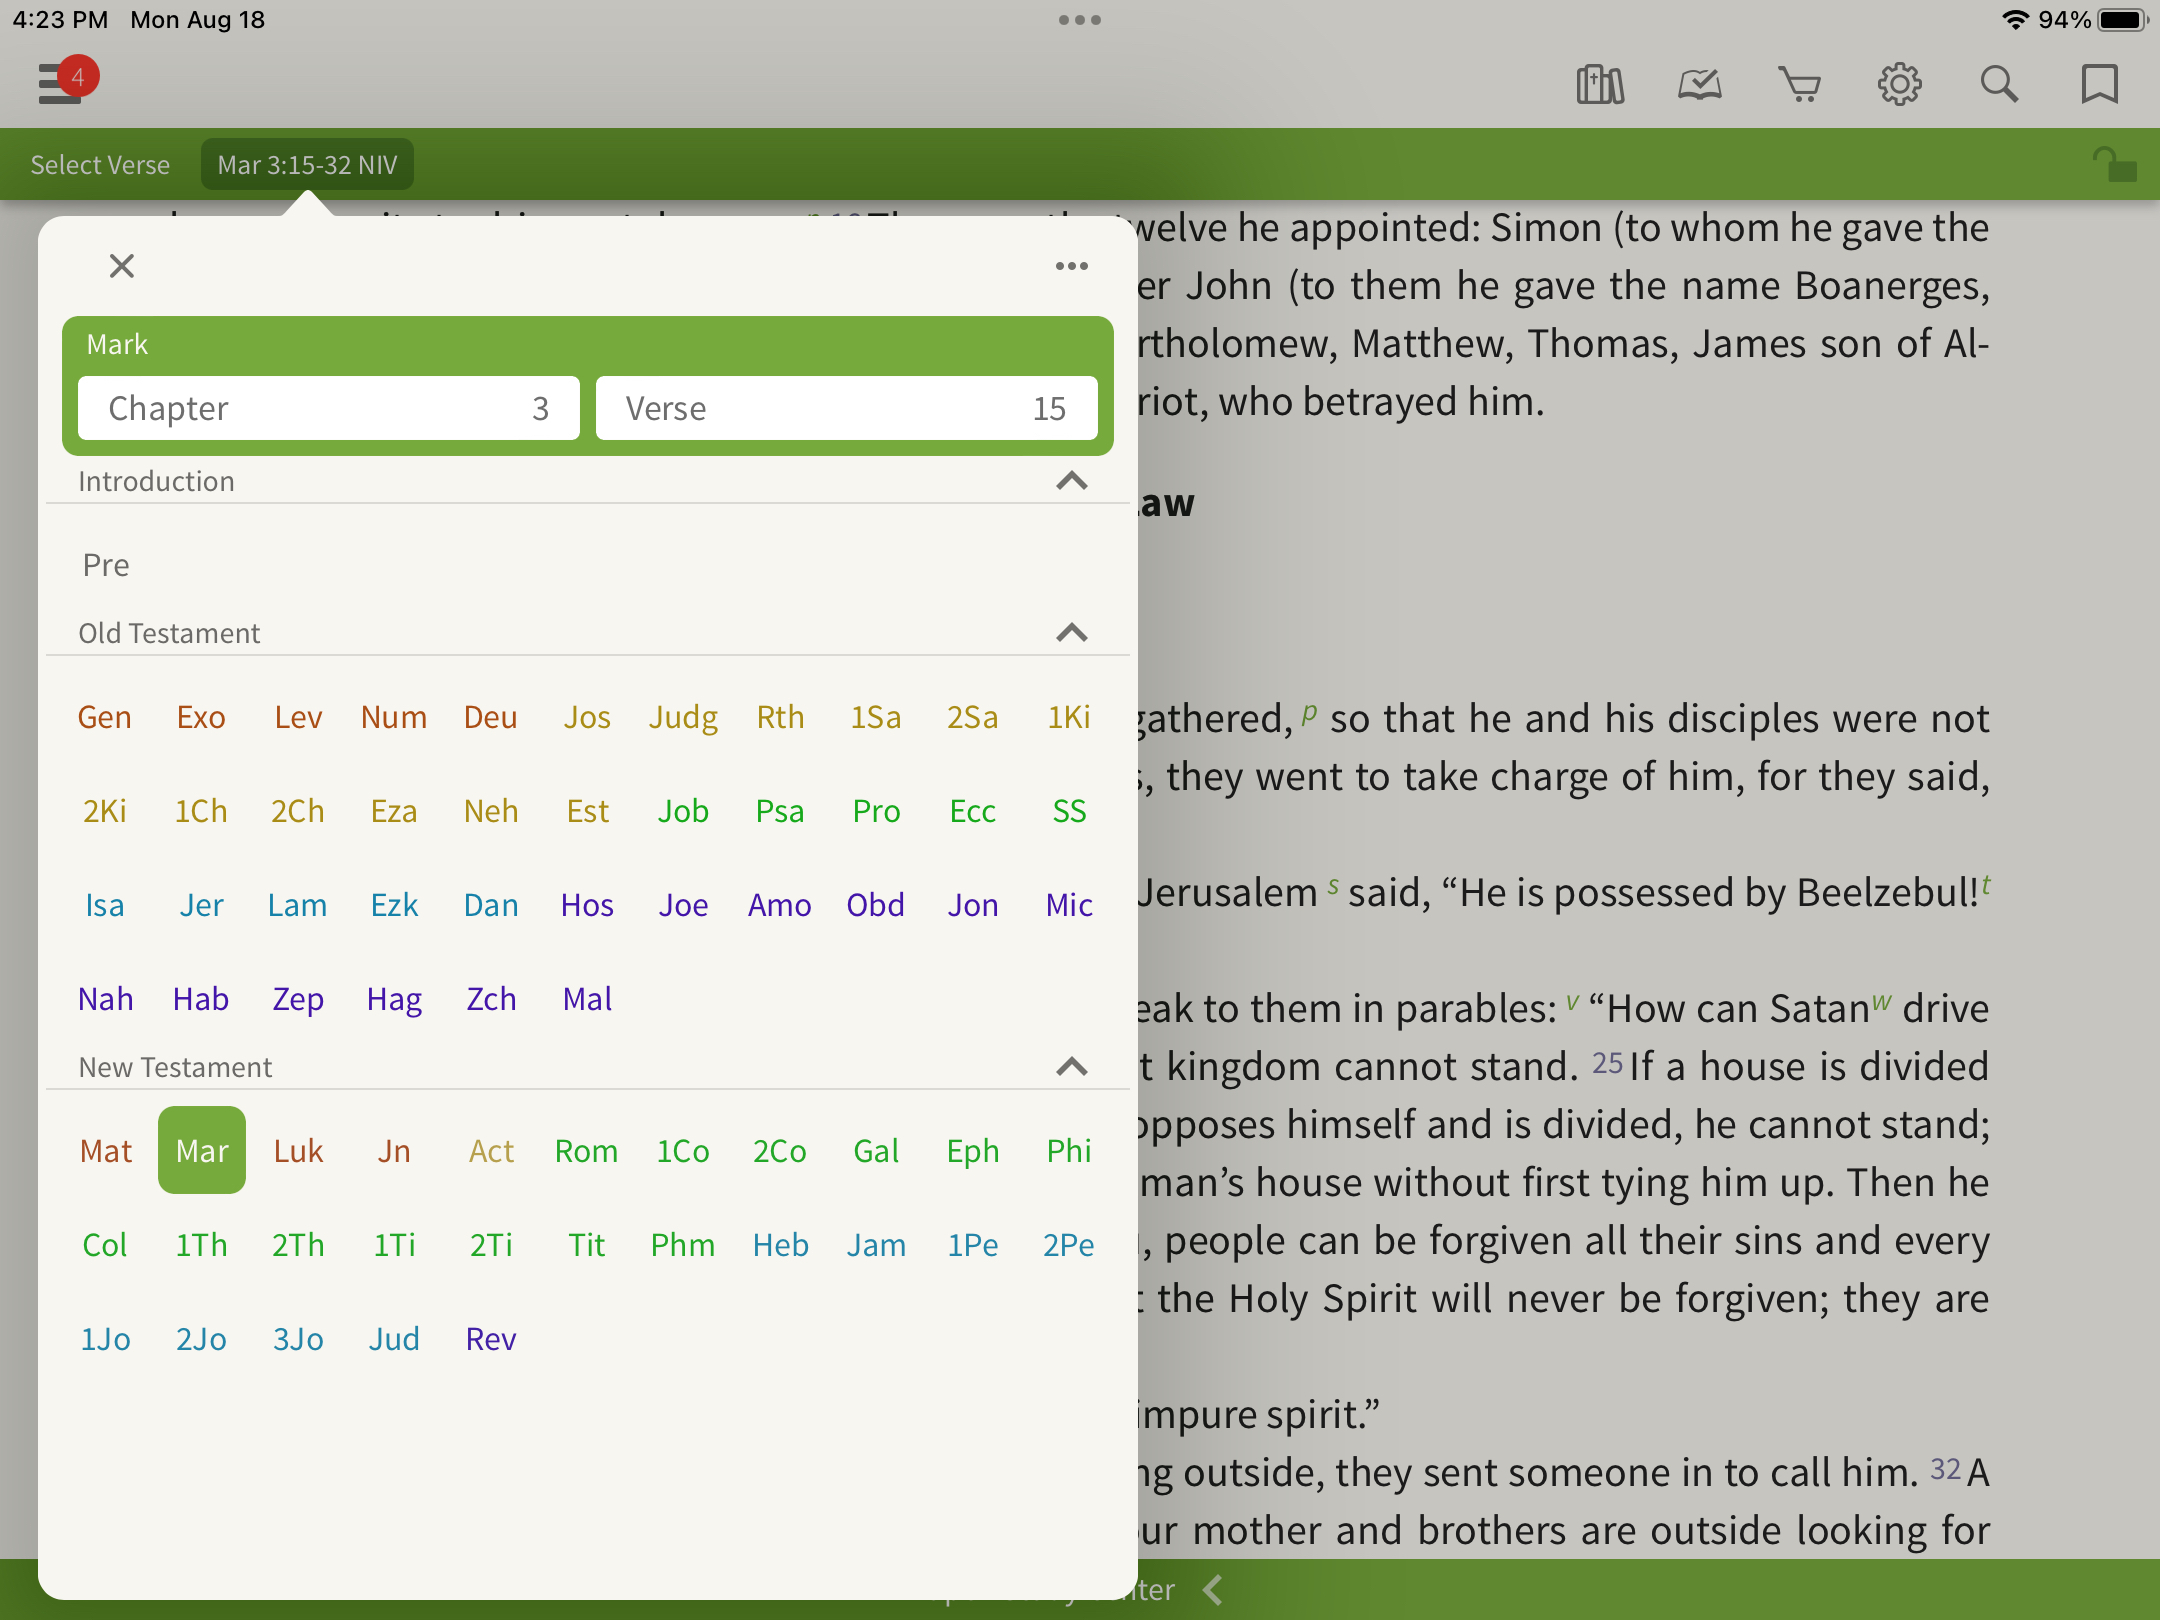Toggle the green unlock padlock icon

[x=2114, y=164]
